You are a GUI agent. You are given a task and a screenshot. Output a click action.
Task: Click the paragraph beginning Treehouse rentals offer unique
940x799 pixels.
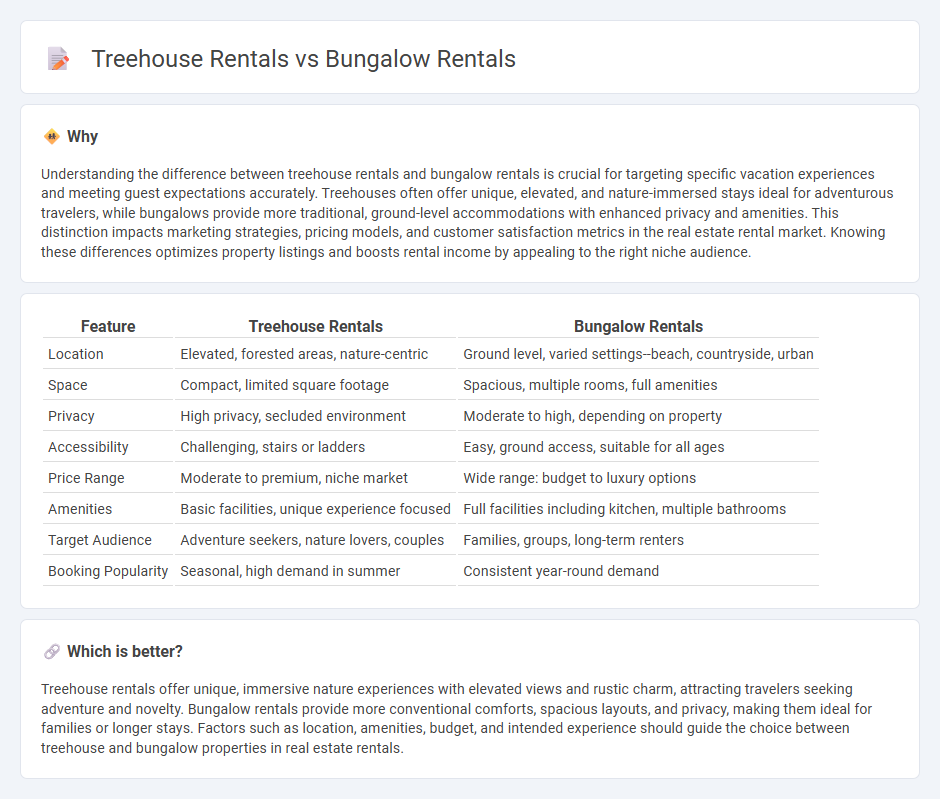457,719
